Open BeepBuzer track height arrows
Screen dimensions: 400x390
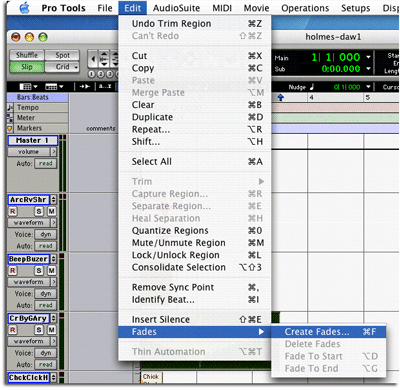(53, 259)
